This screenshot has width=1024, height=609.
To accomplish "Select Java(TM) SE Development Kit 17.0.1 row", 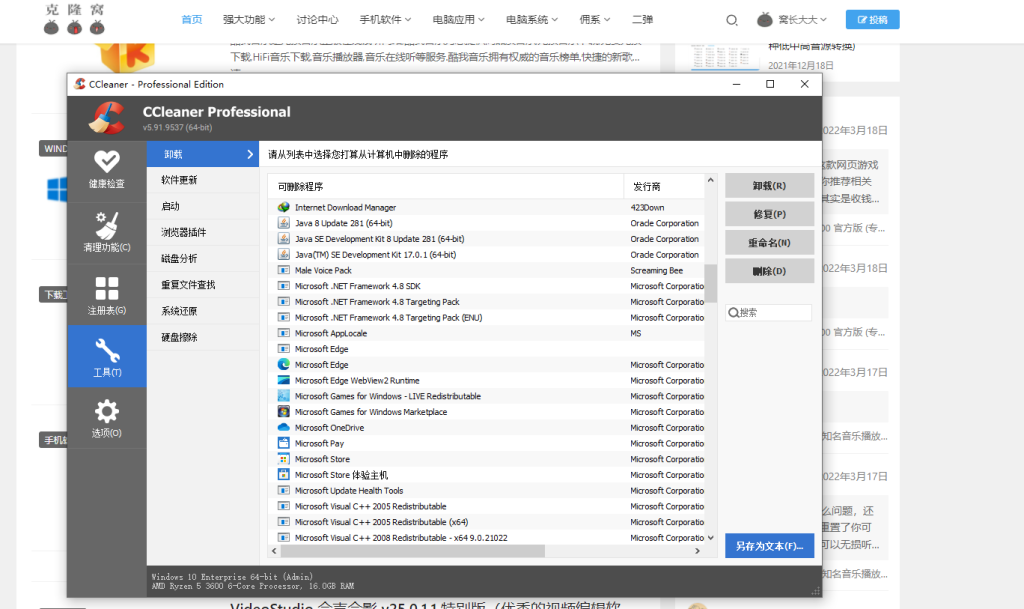I will [x=486, y=255].
